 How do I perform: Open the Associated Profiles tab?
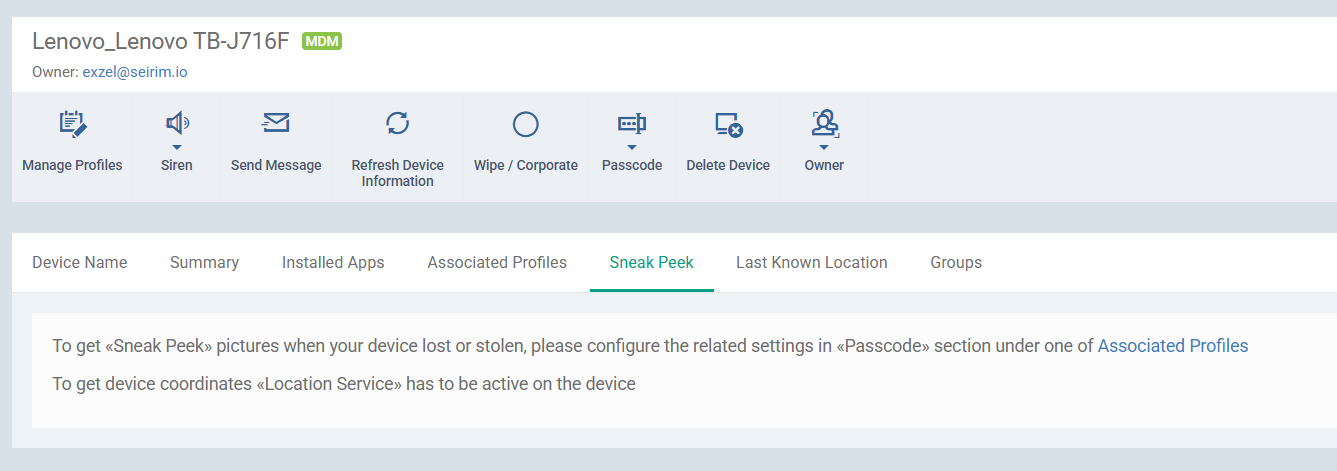click(497, 262)
